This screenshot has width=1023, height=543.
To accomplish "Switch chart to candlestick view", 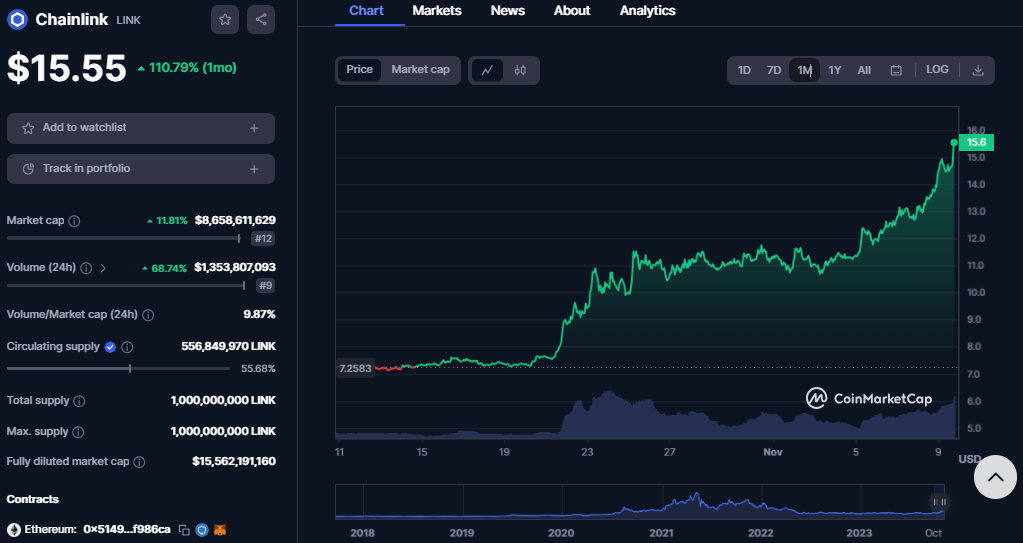I will point(520,70).
